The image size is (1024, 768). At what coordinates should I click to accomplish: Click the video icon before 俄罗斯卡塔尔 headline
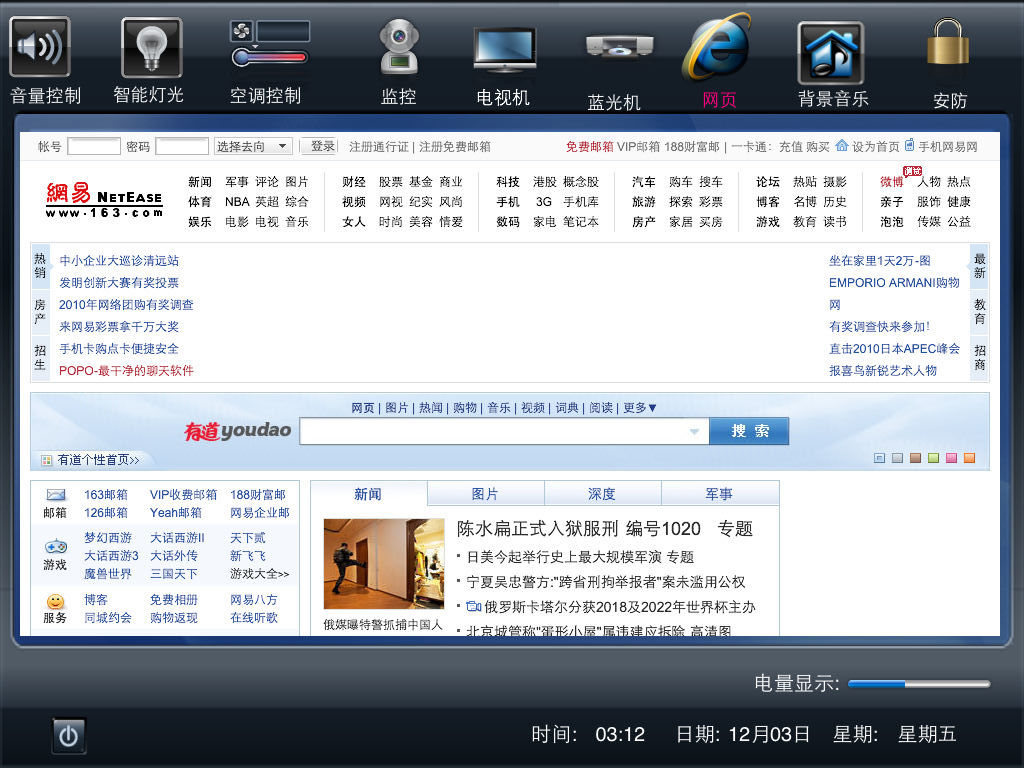click(473, 607)
